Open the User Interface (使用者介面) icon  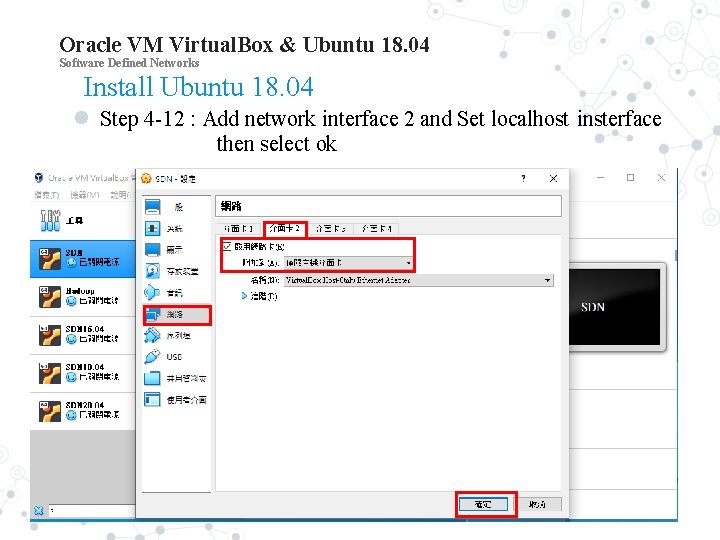click(152, 399)
